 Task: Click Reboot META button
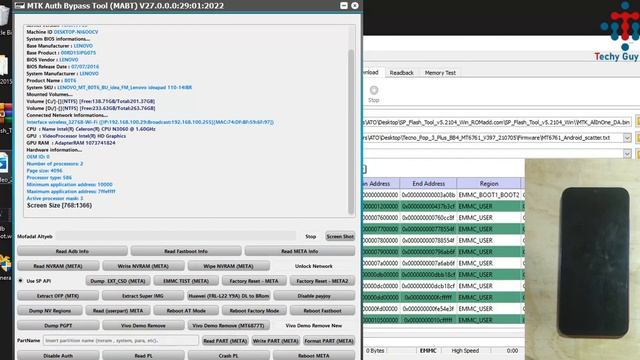click(314, 356)
